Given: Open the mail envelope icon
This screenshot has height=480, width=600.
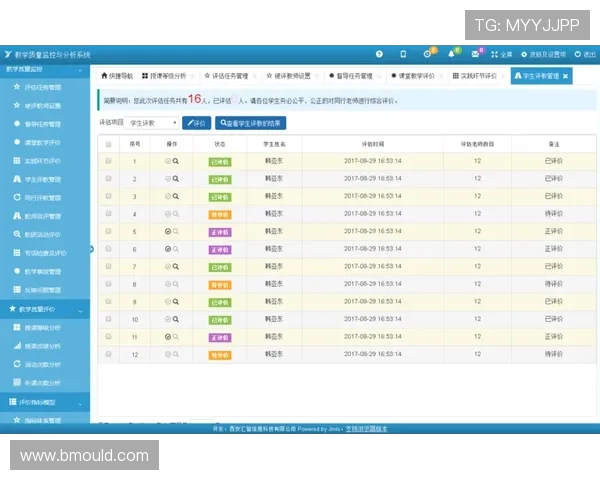Looking at the screenshot, I should [x=476, y=54].
